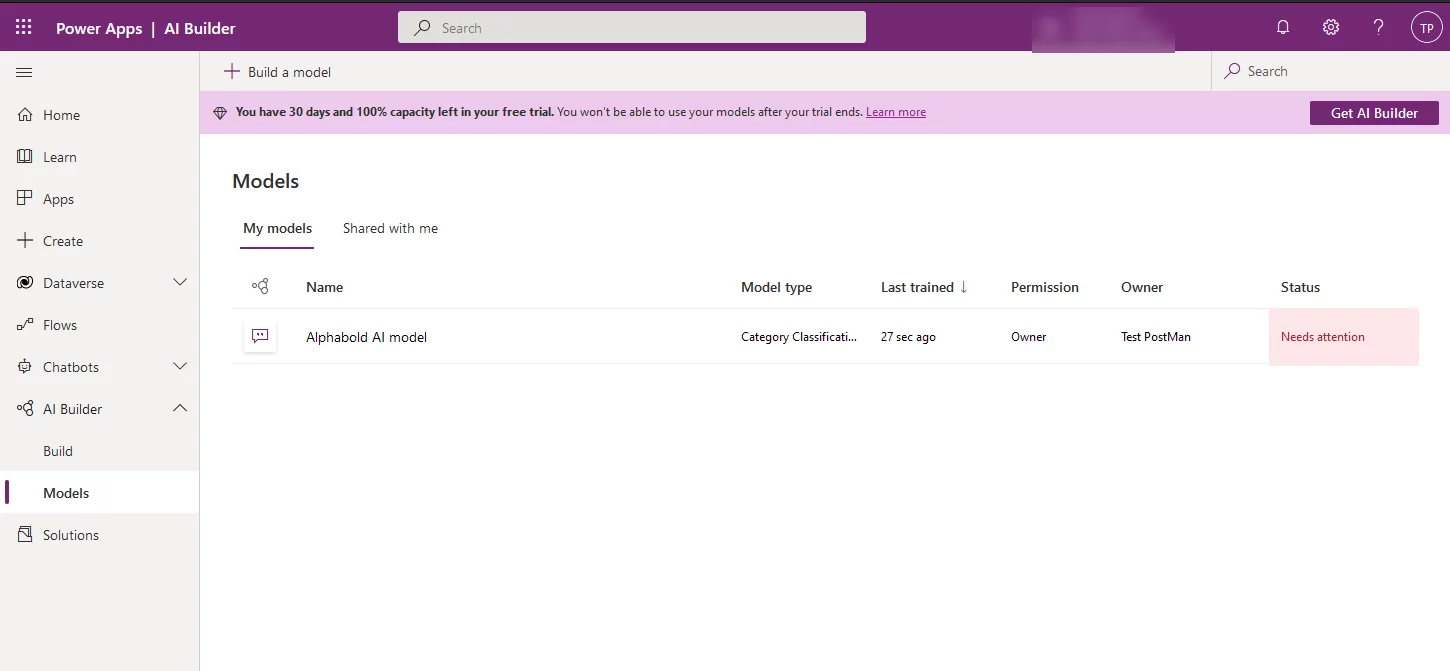Sort by the Last trained column header
Viewport: 1450px width, 671px height.
coord(917,287)
